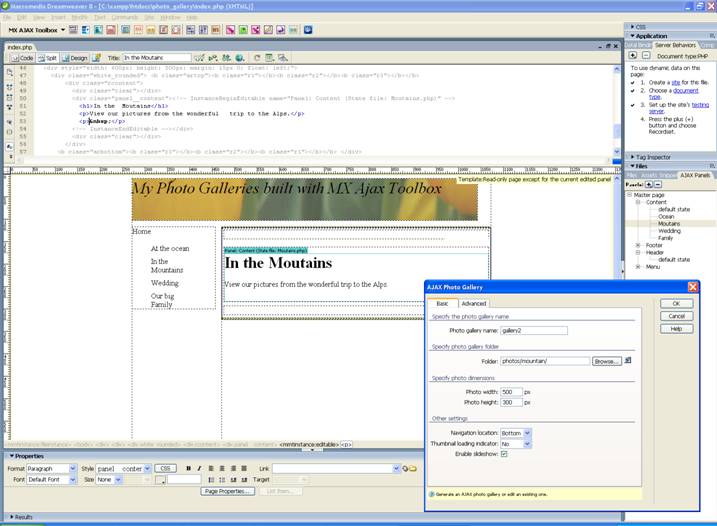The height and width of the screenshot is (526, 717).
Task: Remove a panel with the AJAX Panels minus icon
Action: [x=658, y=184]
